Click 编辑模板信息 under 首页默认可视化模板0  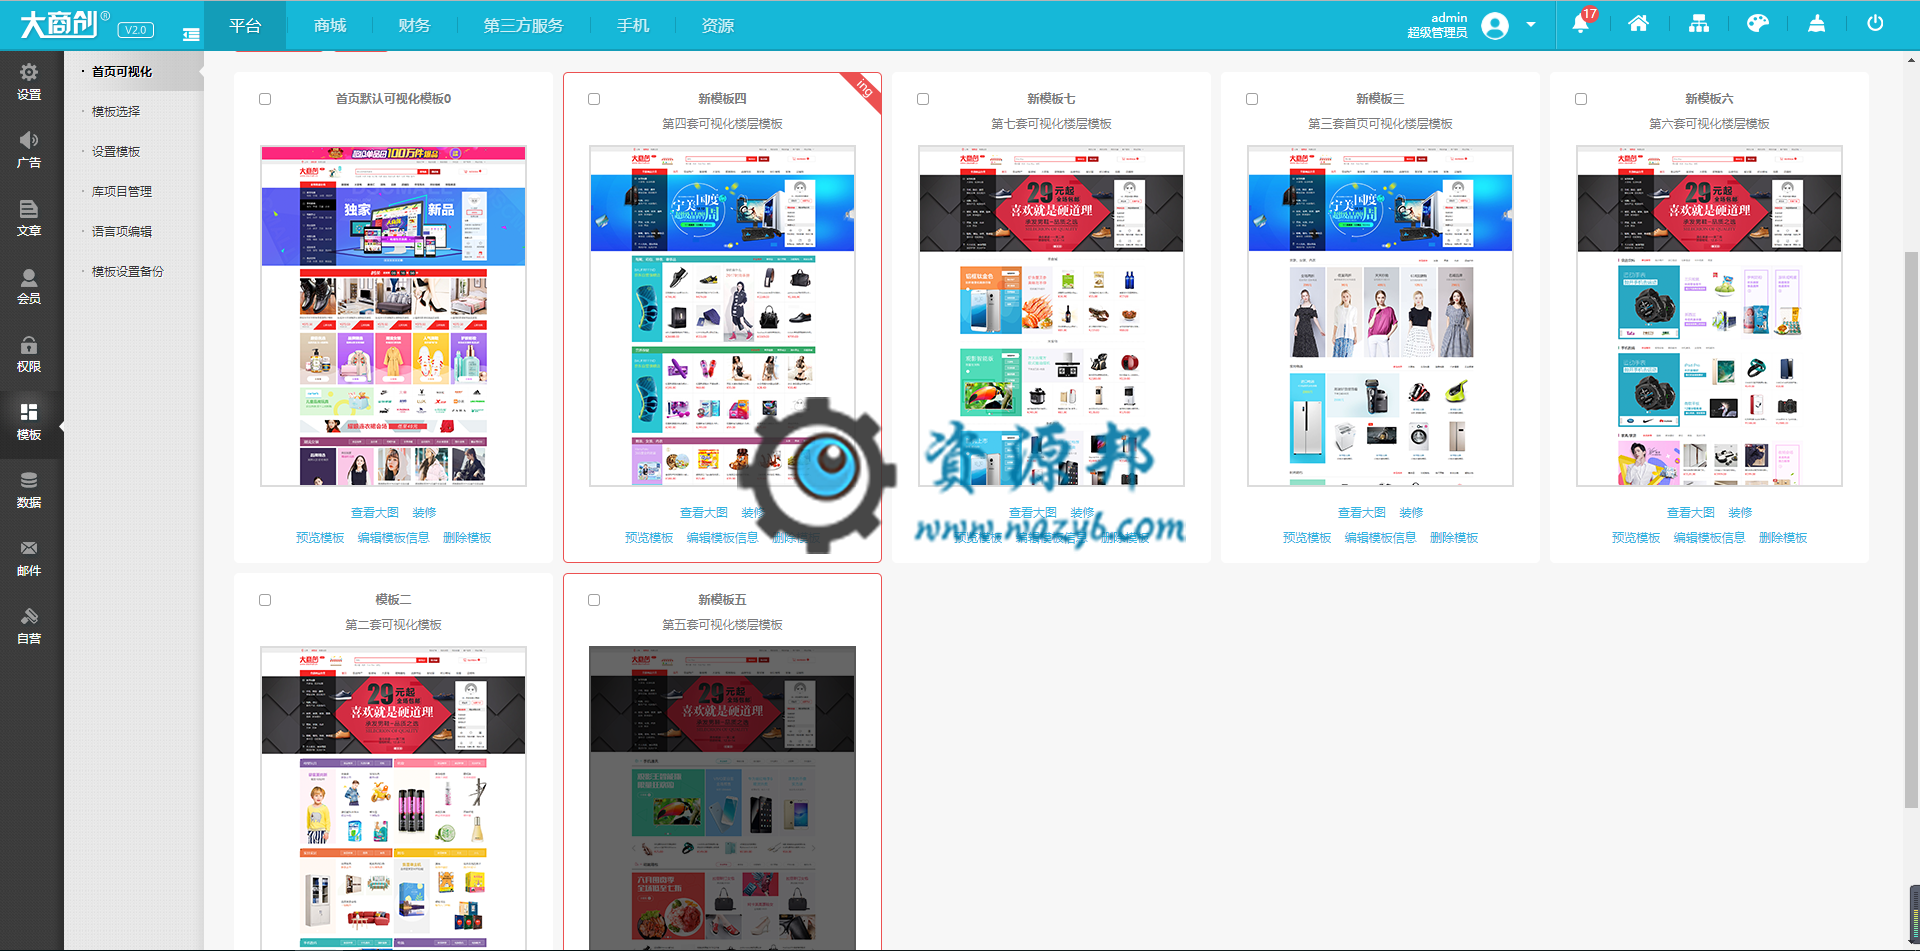393,538
